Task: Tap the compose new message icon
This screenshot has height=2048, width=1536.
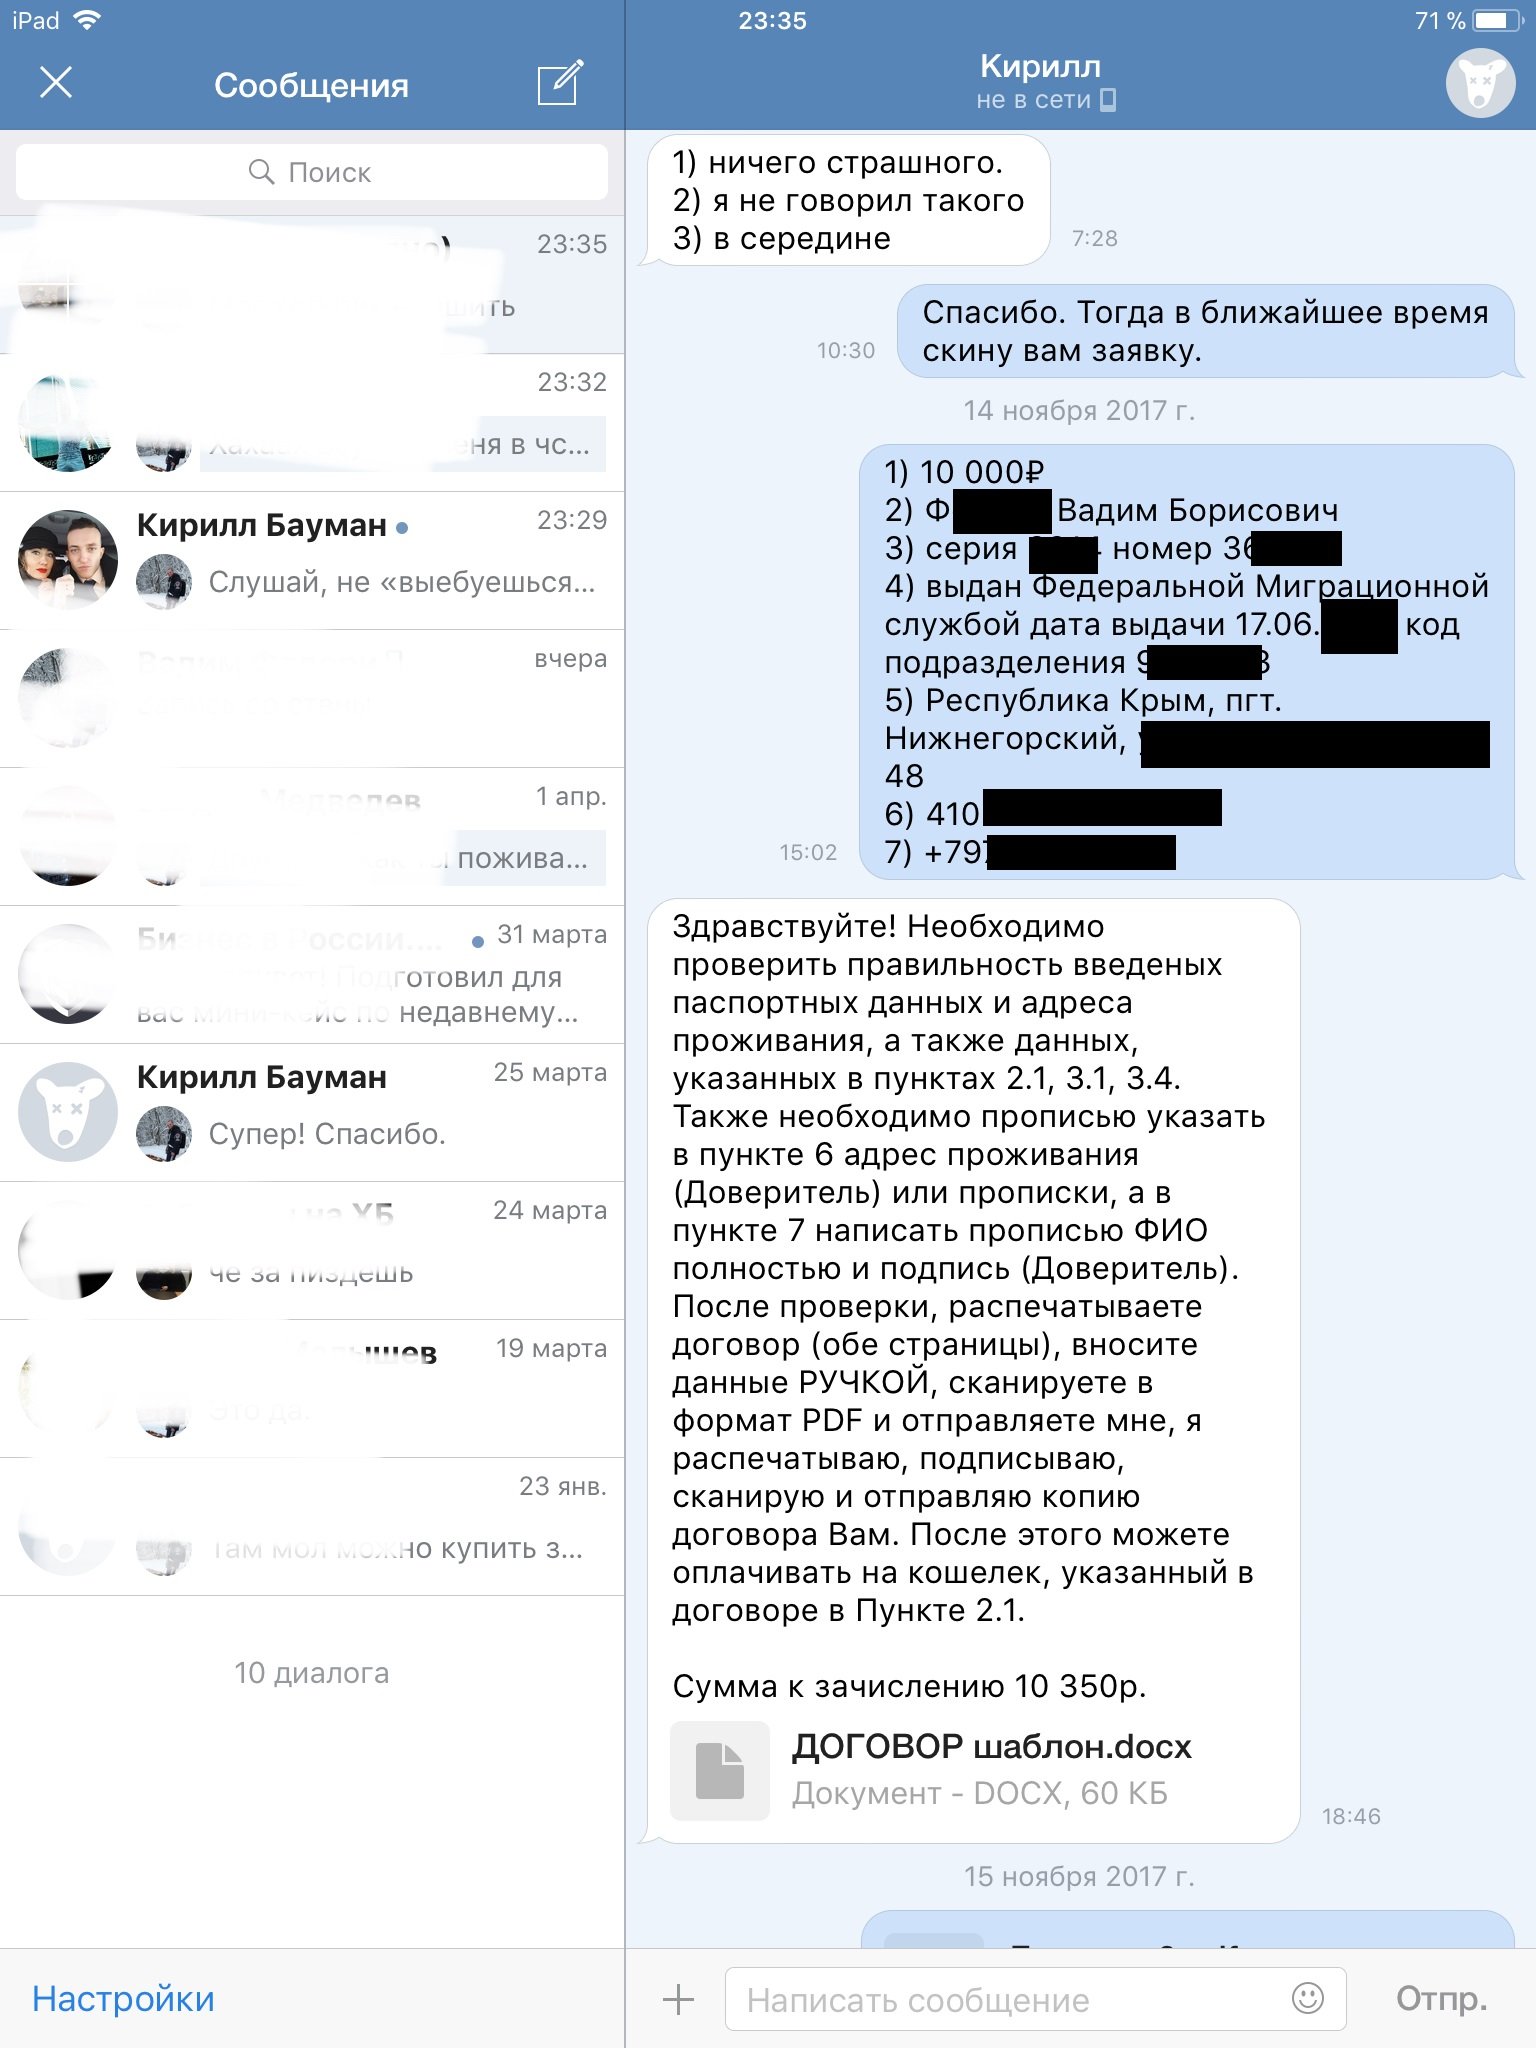Action: (560, 83)
